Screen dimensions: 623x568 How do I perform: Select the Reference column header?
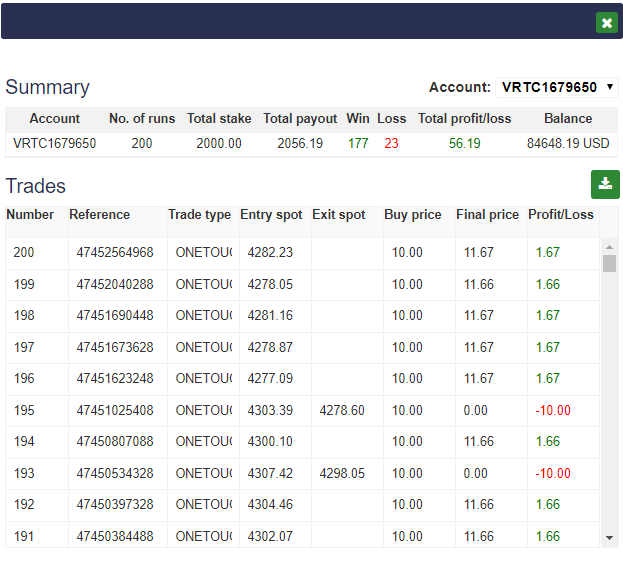(x=100, y=215)
